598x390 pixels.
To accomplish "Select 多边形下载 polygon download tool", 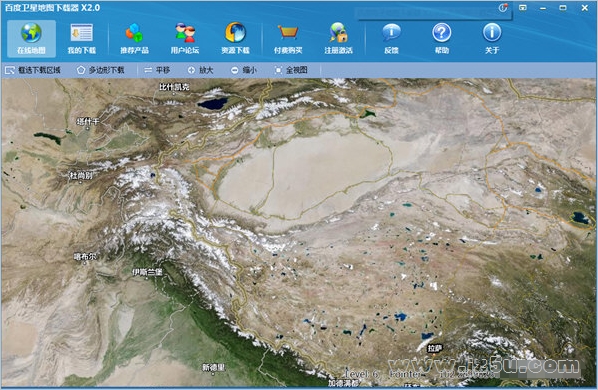I will click(x=101, y=70).
